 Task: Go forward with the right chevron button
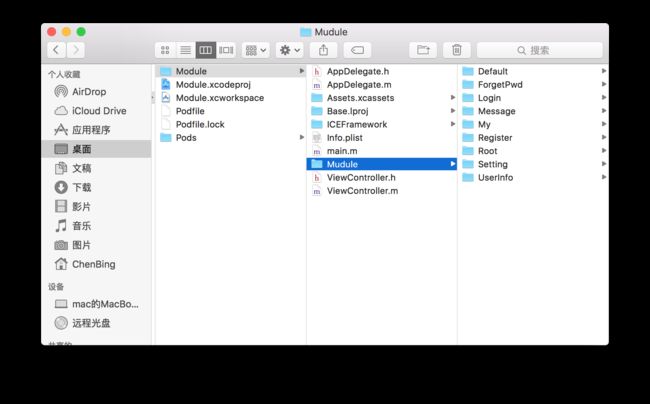tap(75, 50)
